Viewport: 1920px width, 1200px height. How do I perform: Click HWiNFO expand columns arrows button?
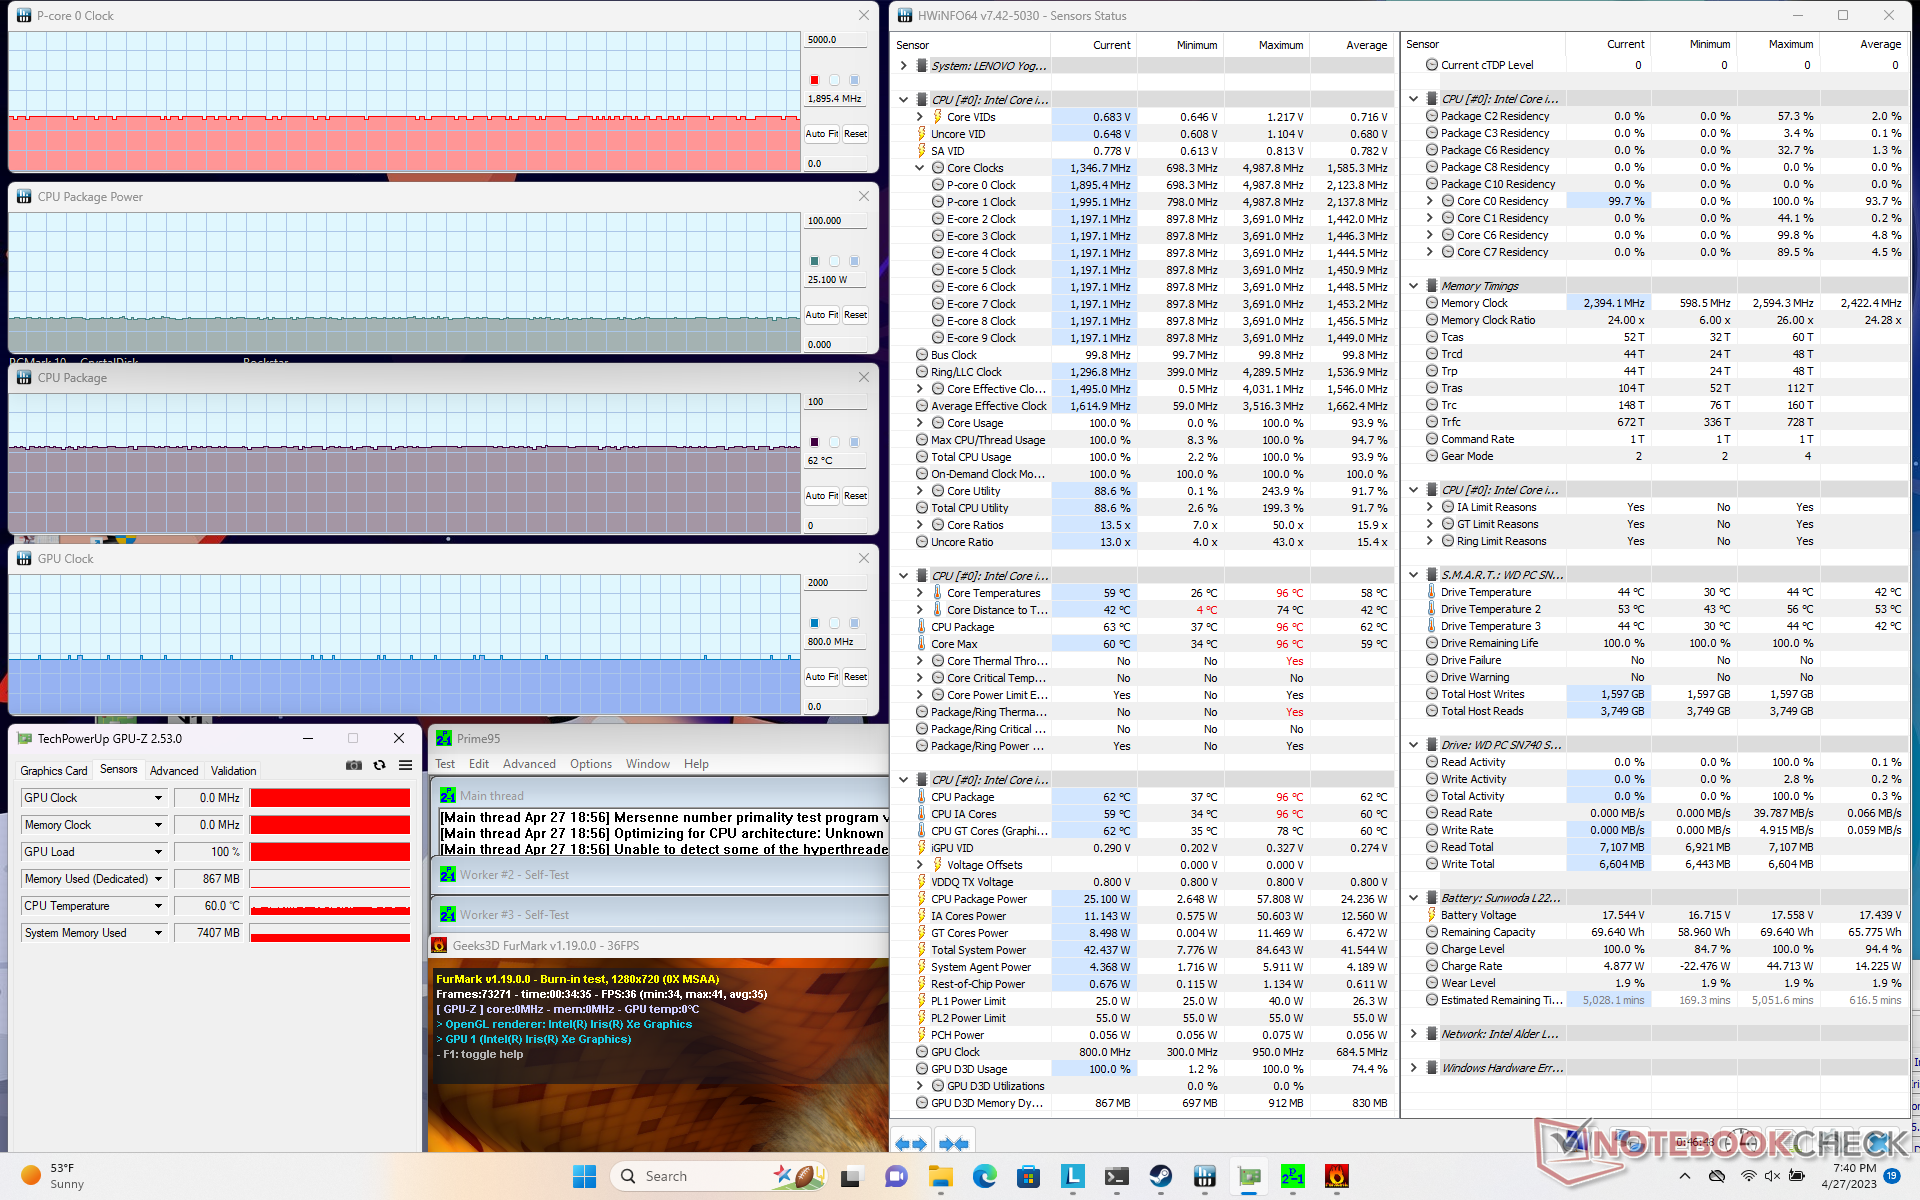[x=910, y=1143]
